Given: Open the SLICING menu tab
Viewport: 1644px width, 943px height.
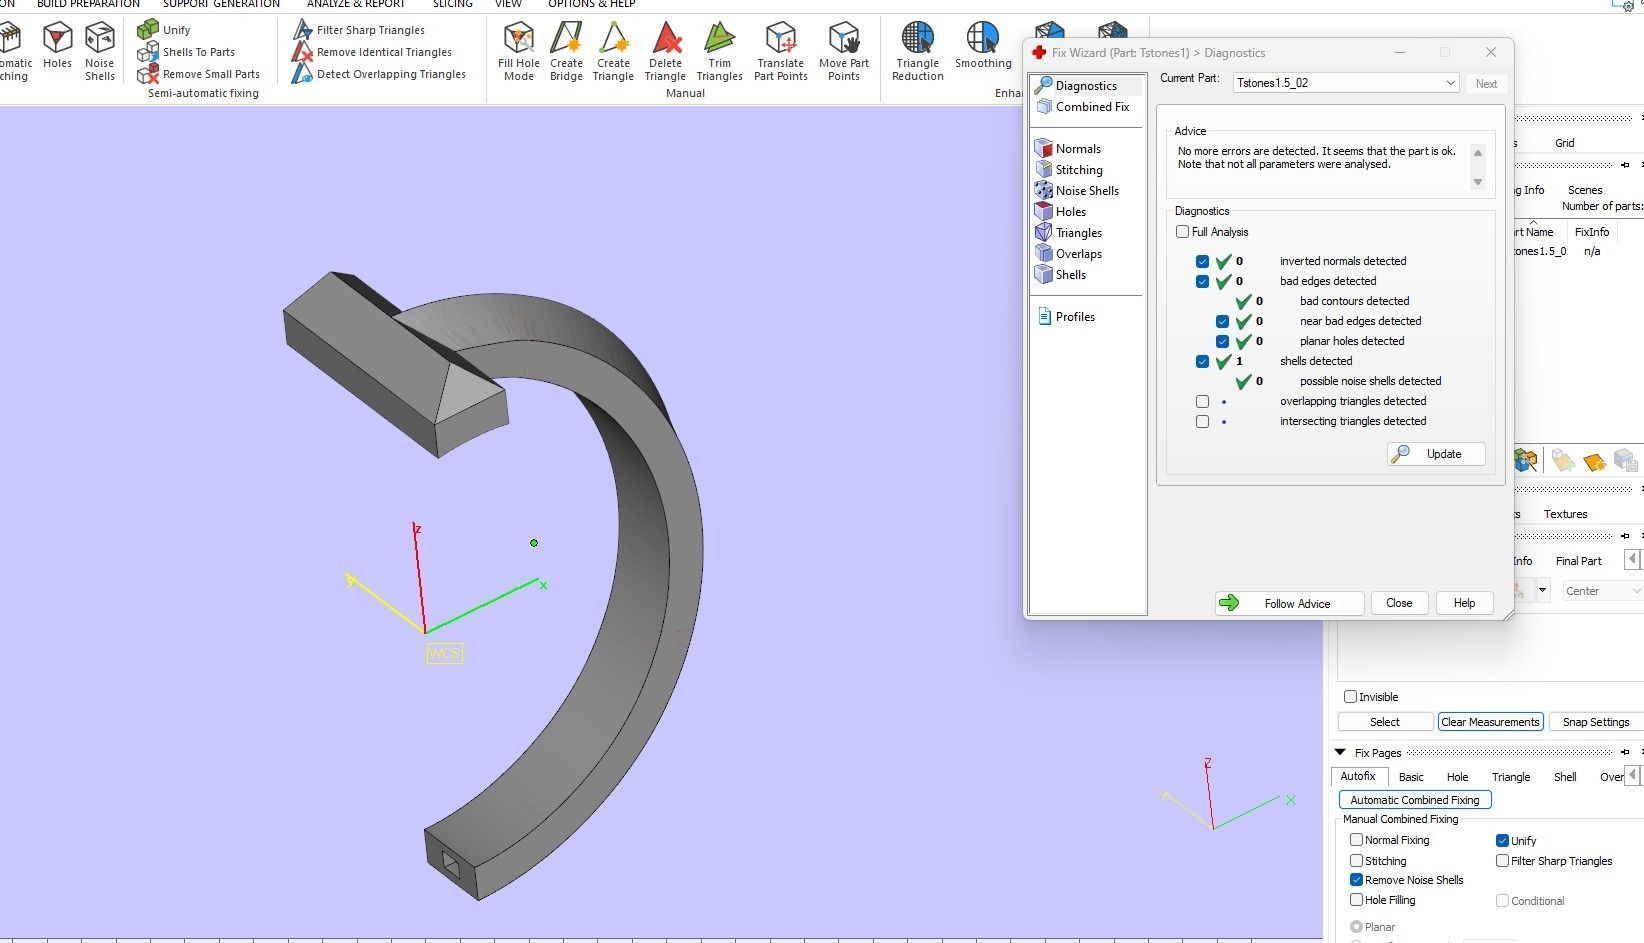Looking at the screenshot, I should click(x=452, y=4).
